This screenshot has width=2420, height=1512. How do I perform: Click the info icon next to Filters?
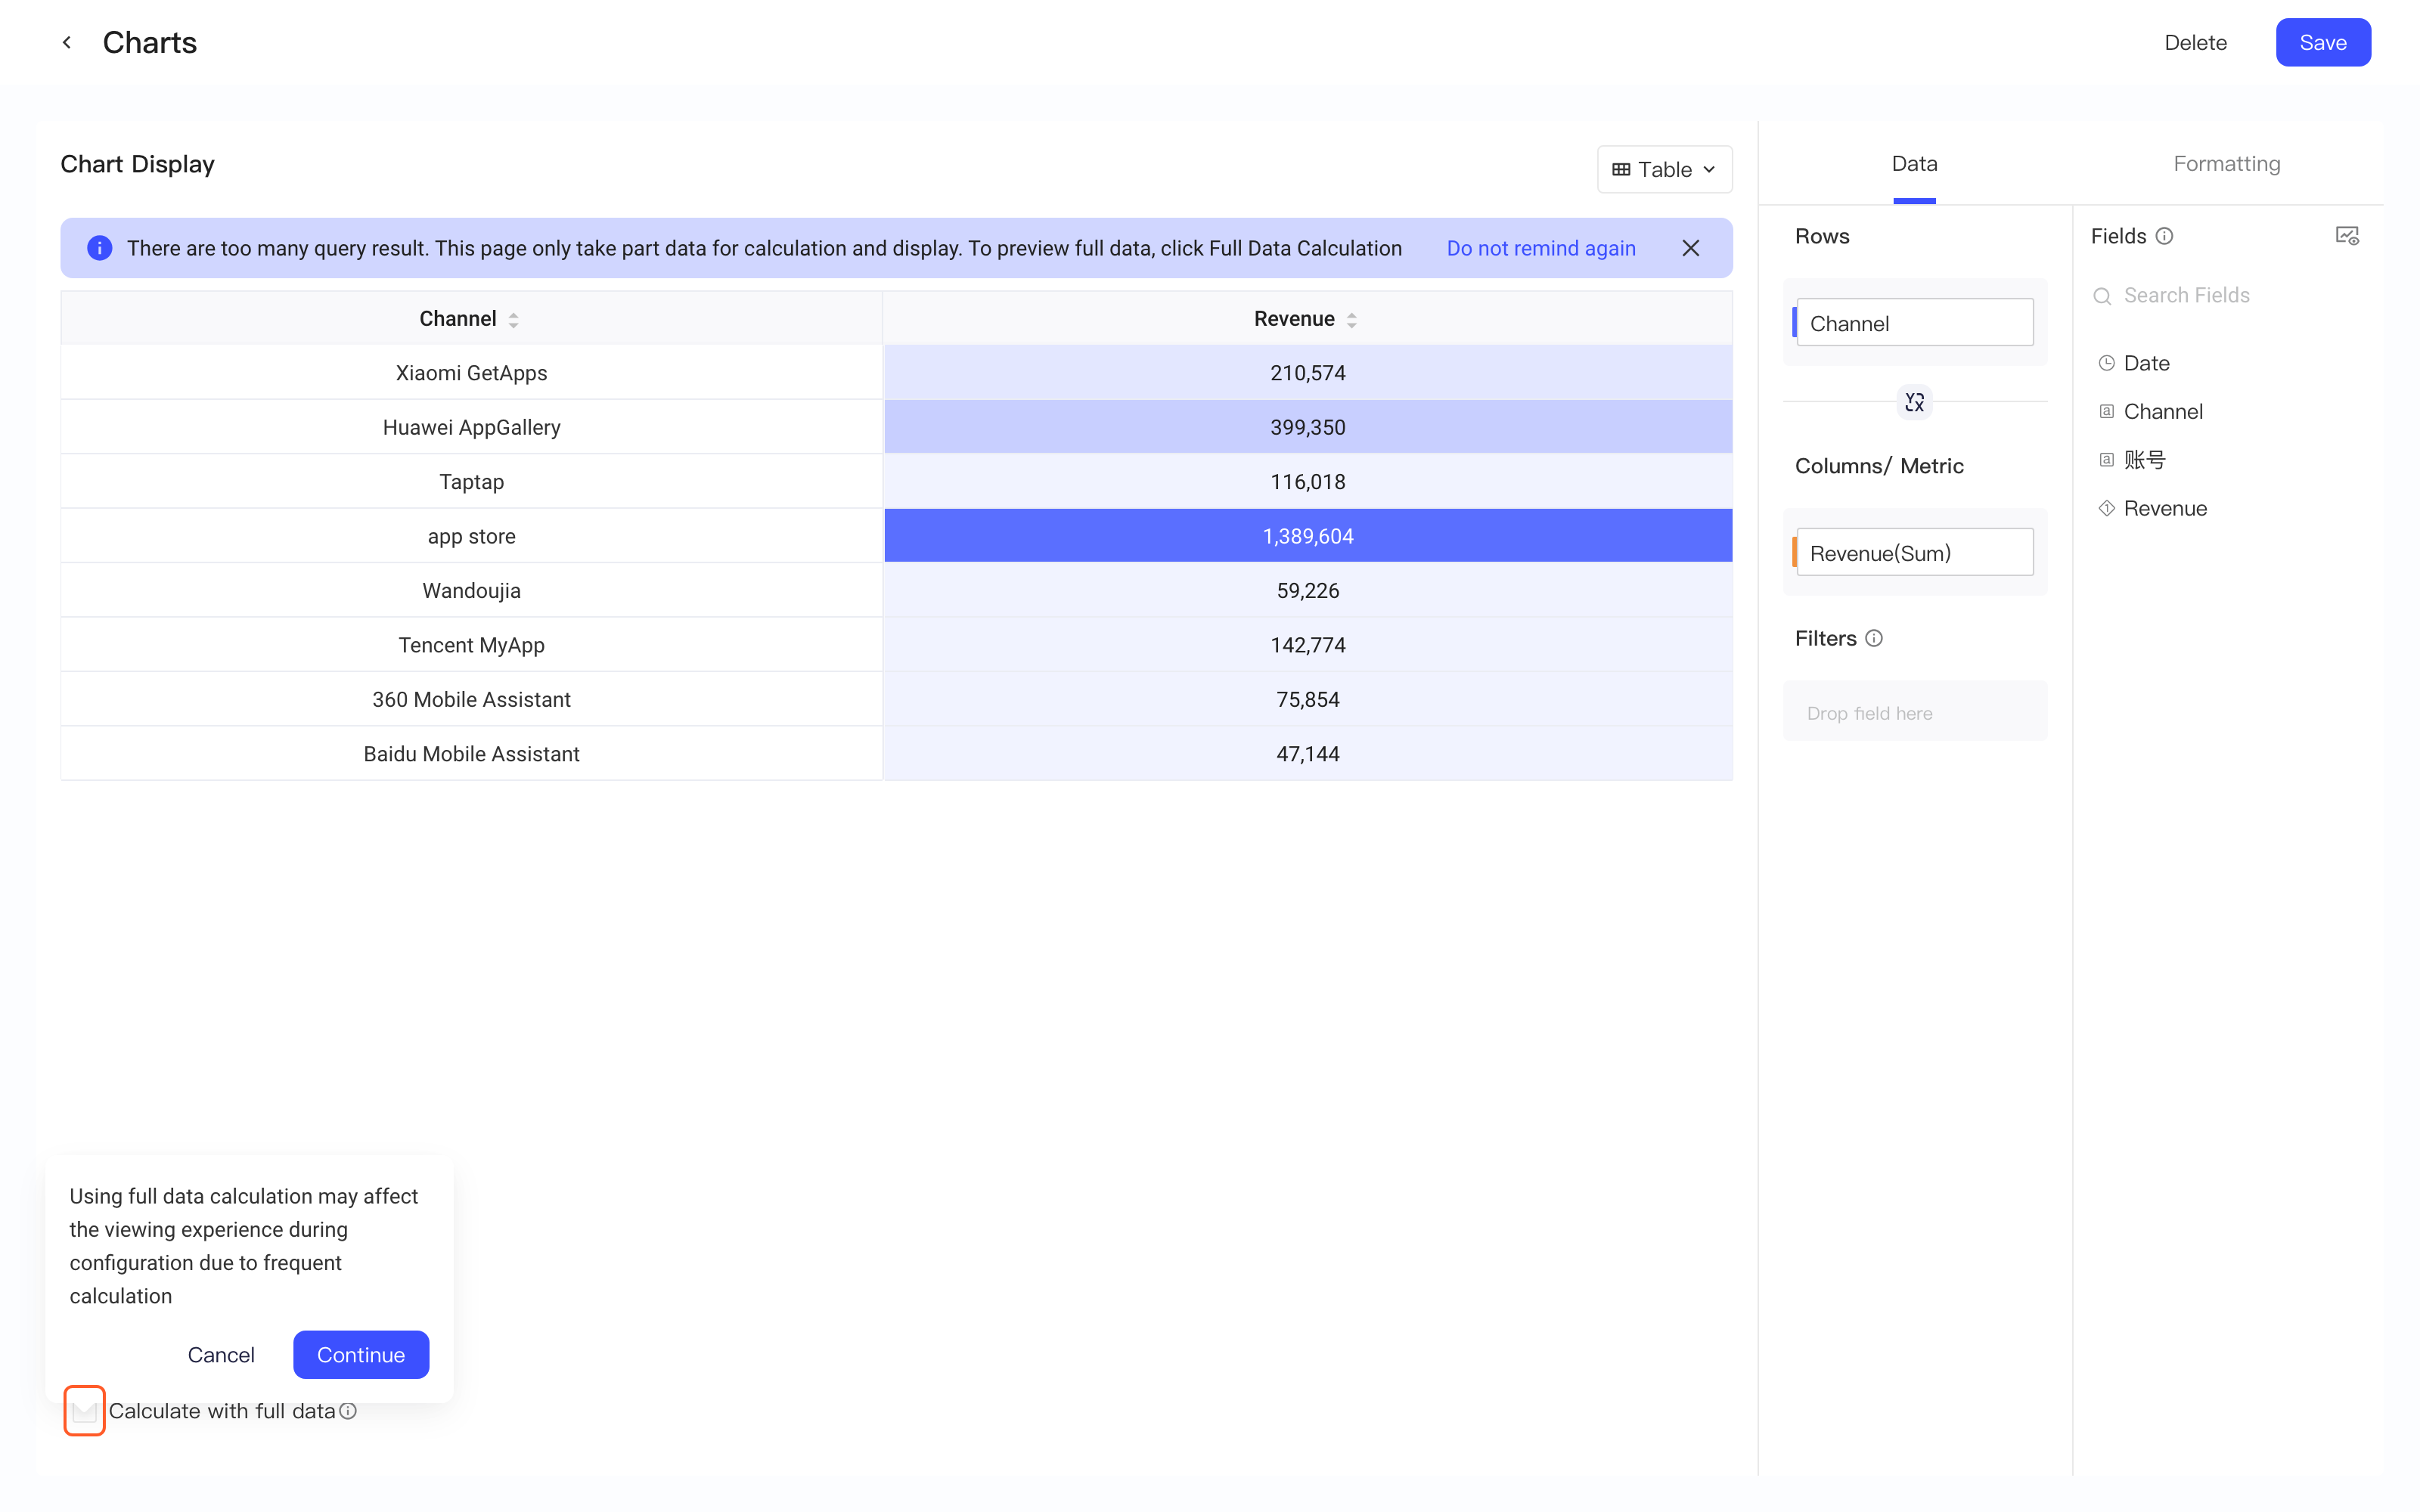1874,638
